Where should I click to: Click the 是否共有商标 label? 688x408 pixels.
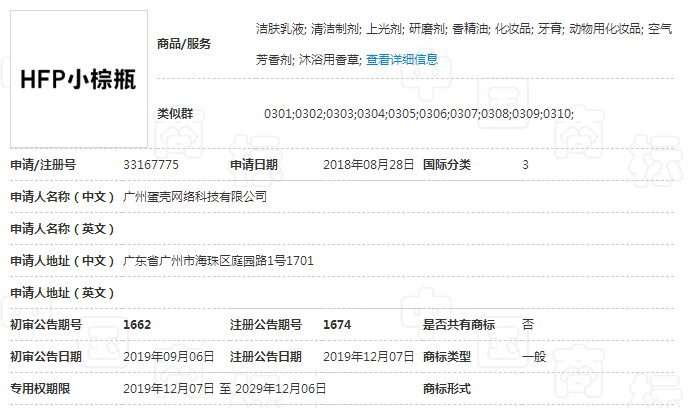coord(459,325)
